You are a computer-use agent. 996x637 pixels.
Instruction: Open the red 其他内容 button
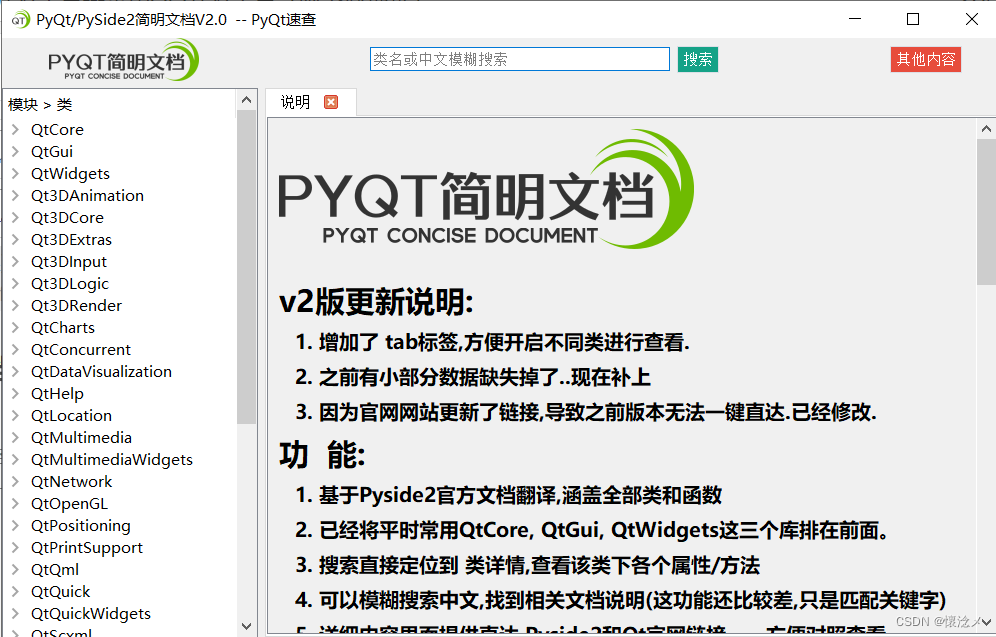click(x=925, y=60)
